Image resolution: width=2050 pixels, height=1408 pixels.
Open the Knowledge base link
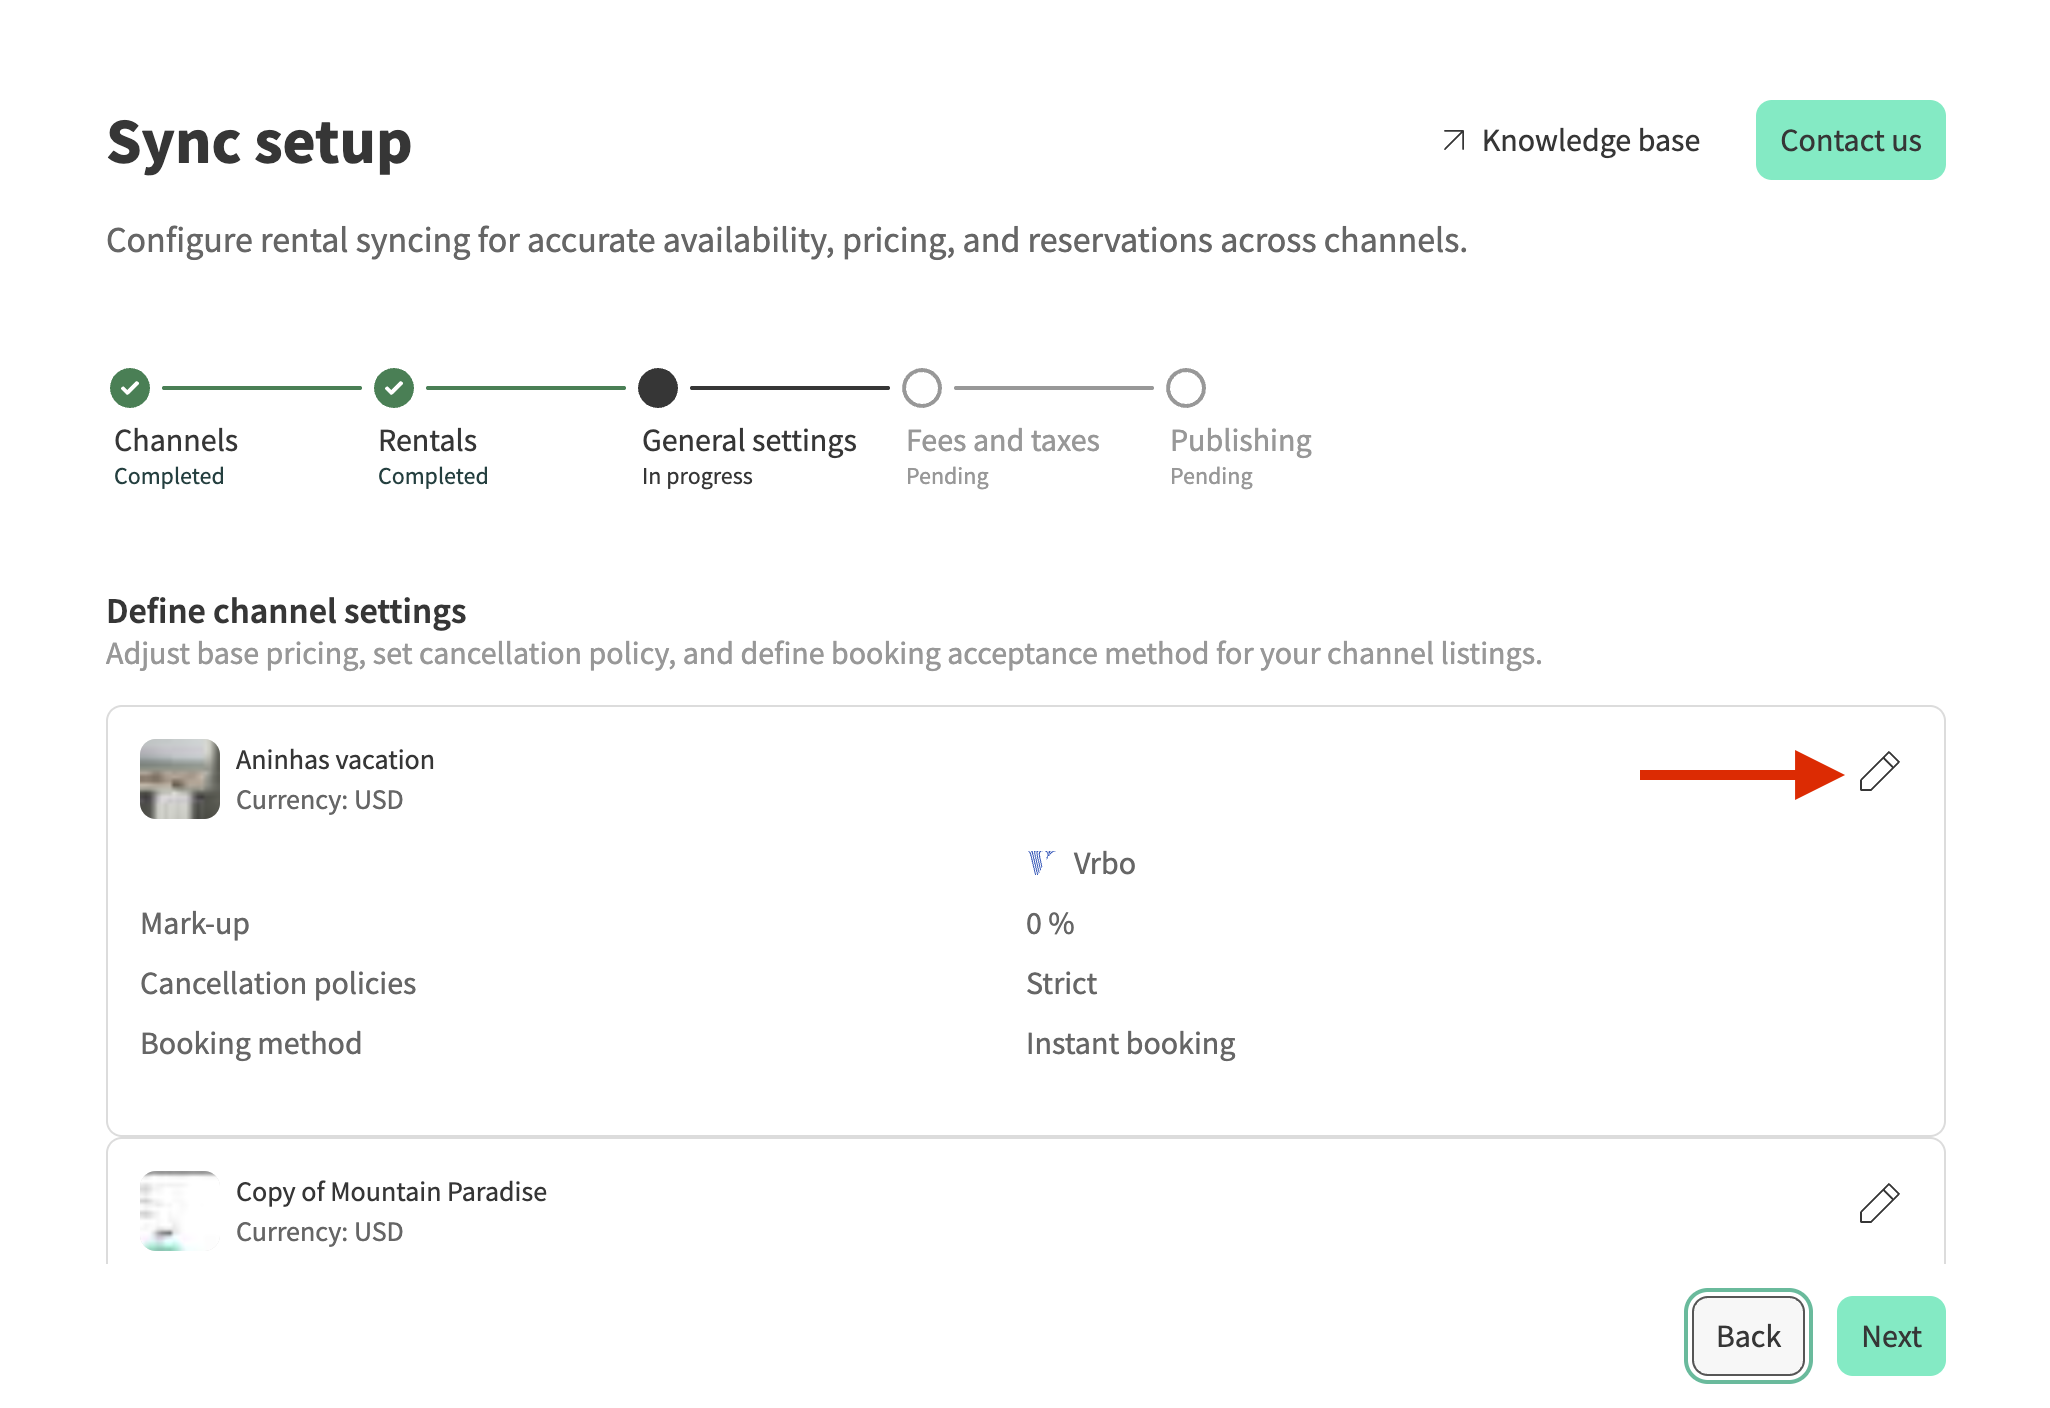click(x=1590, y=141)
